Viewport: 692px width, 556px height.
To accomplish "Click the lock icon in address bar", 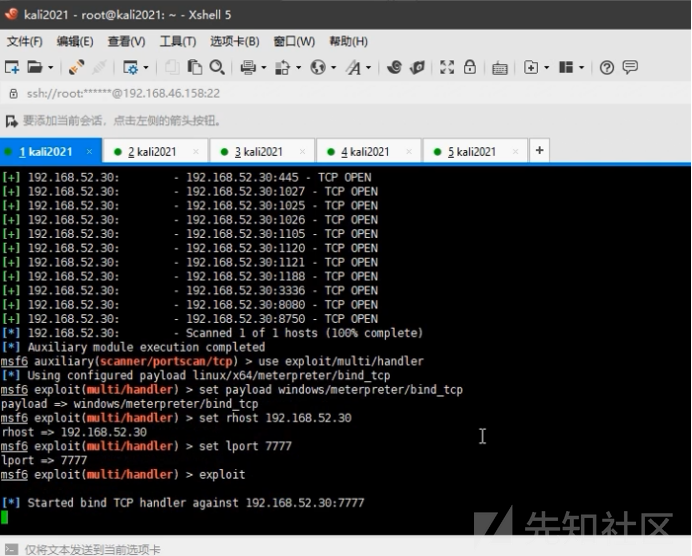I will click(14, 94).
